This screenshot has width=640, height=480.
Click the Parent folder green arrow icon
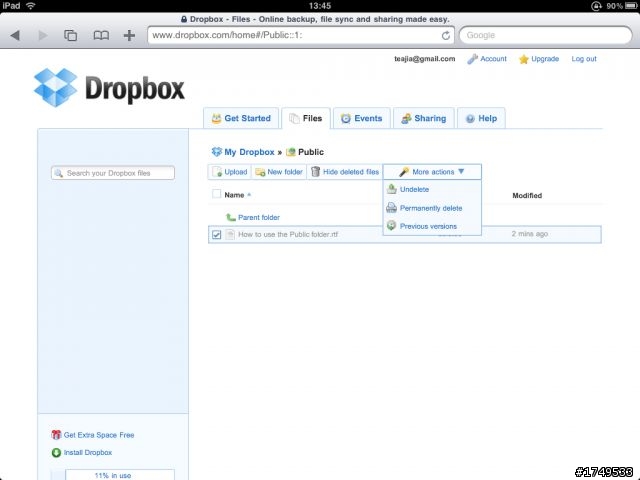click(x=231, y=217)
